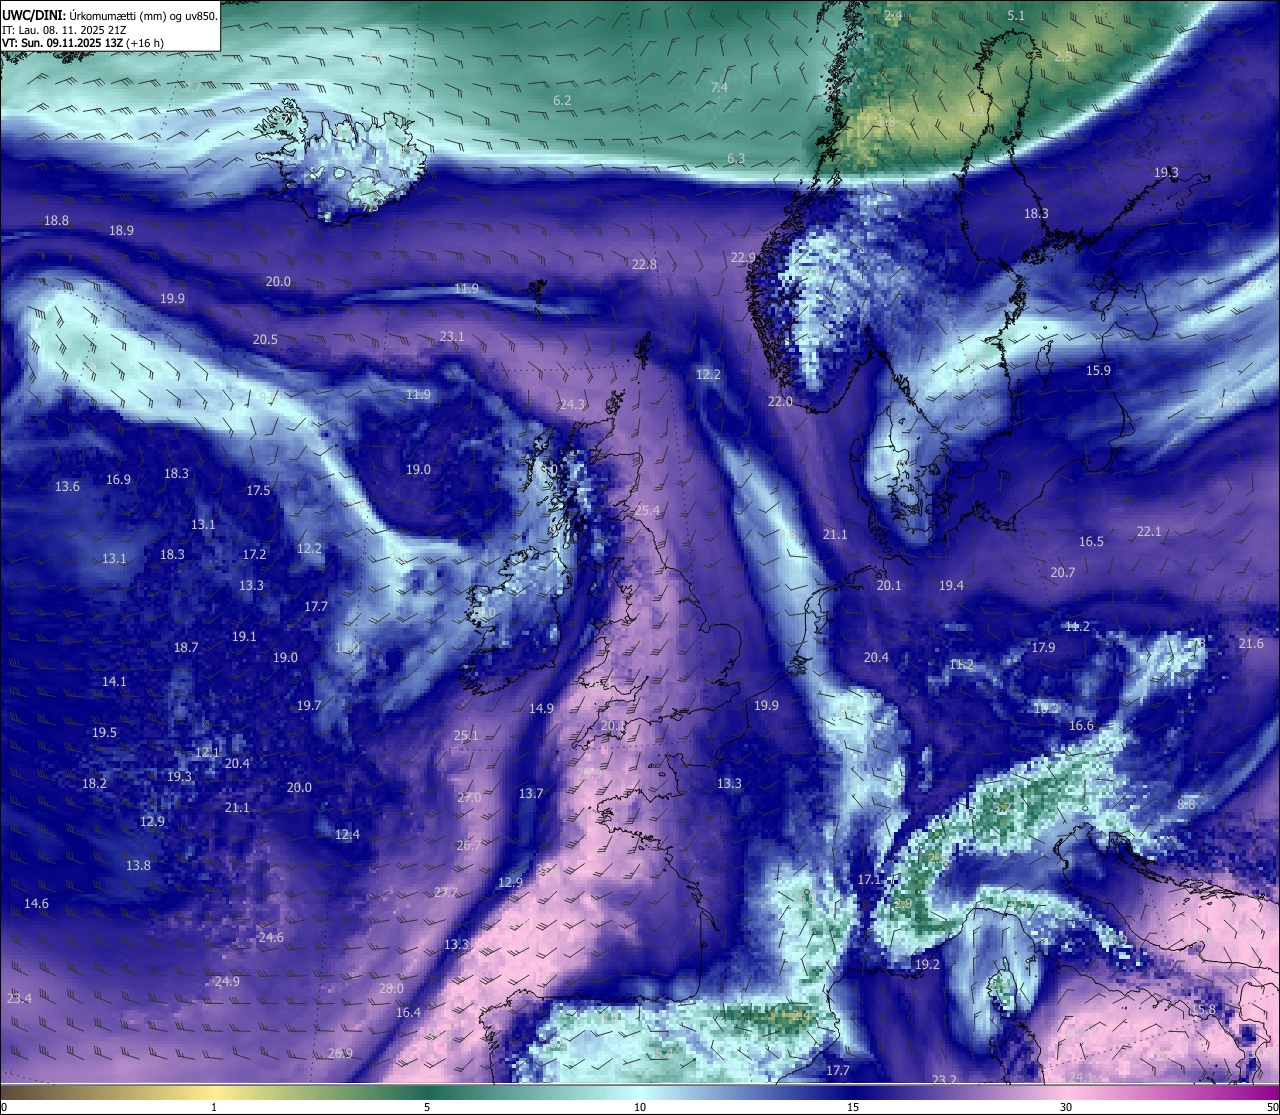This screenshot has height=1115, width=1280.
Task: Click the 12.4 value label
Action: click(347, 835)
